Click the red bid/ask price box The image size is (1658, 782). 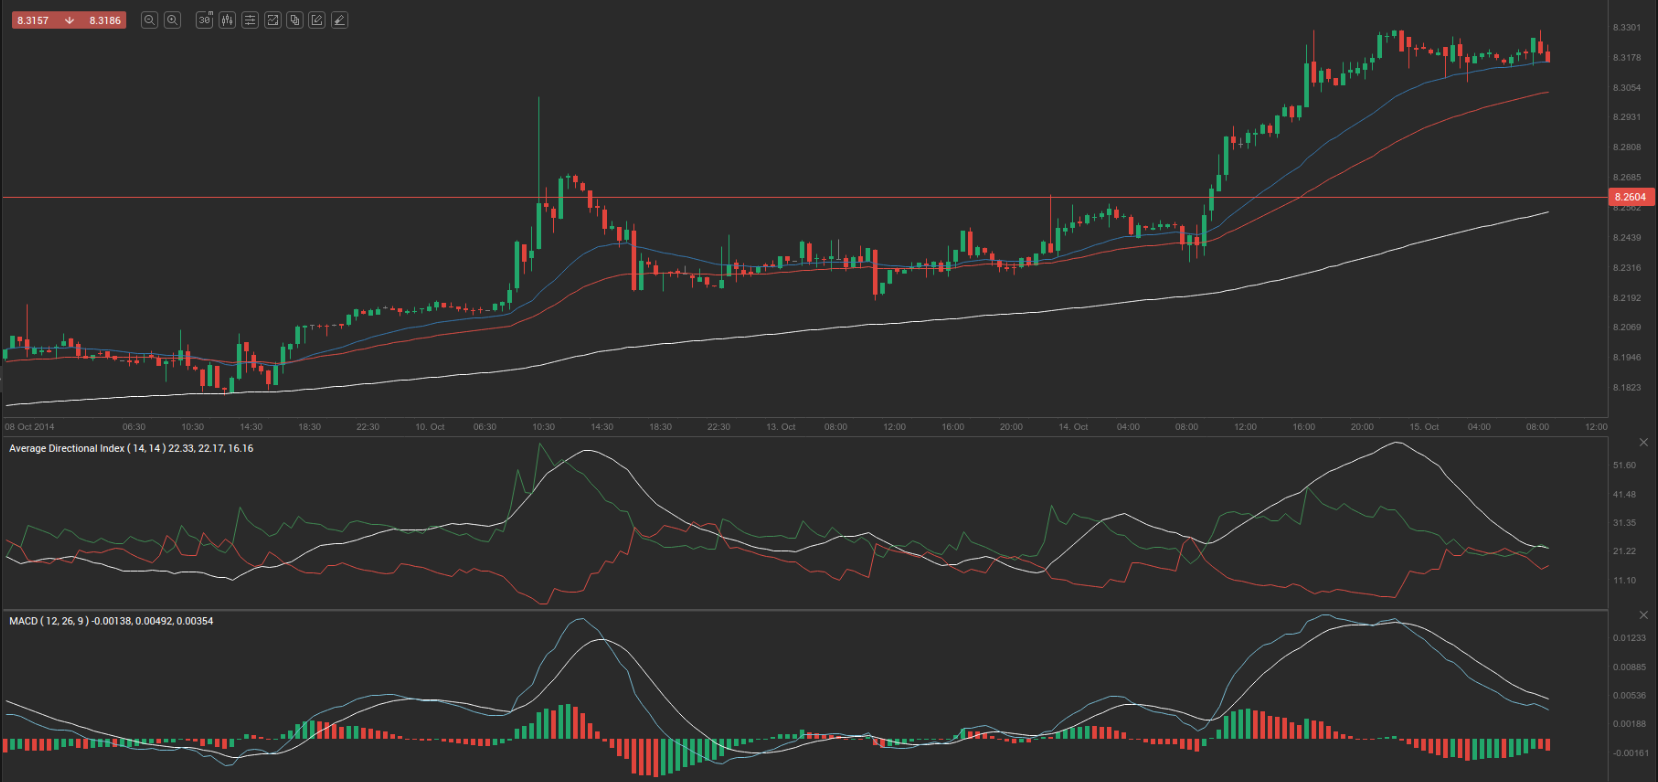click(x=68, y=20)
